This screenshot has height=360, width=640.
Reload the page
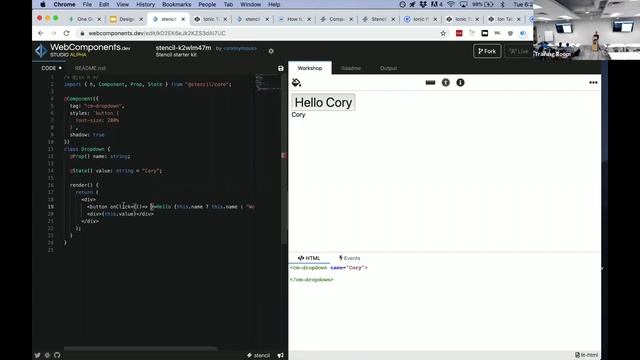[66, 33]
